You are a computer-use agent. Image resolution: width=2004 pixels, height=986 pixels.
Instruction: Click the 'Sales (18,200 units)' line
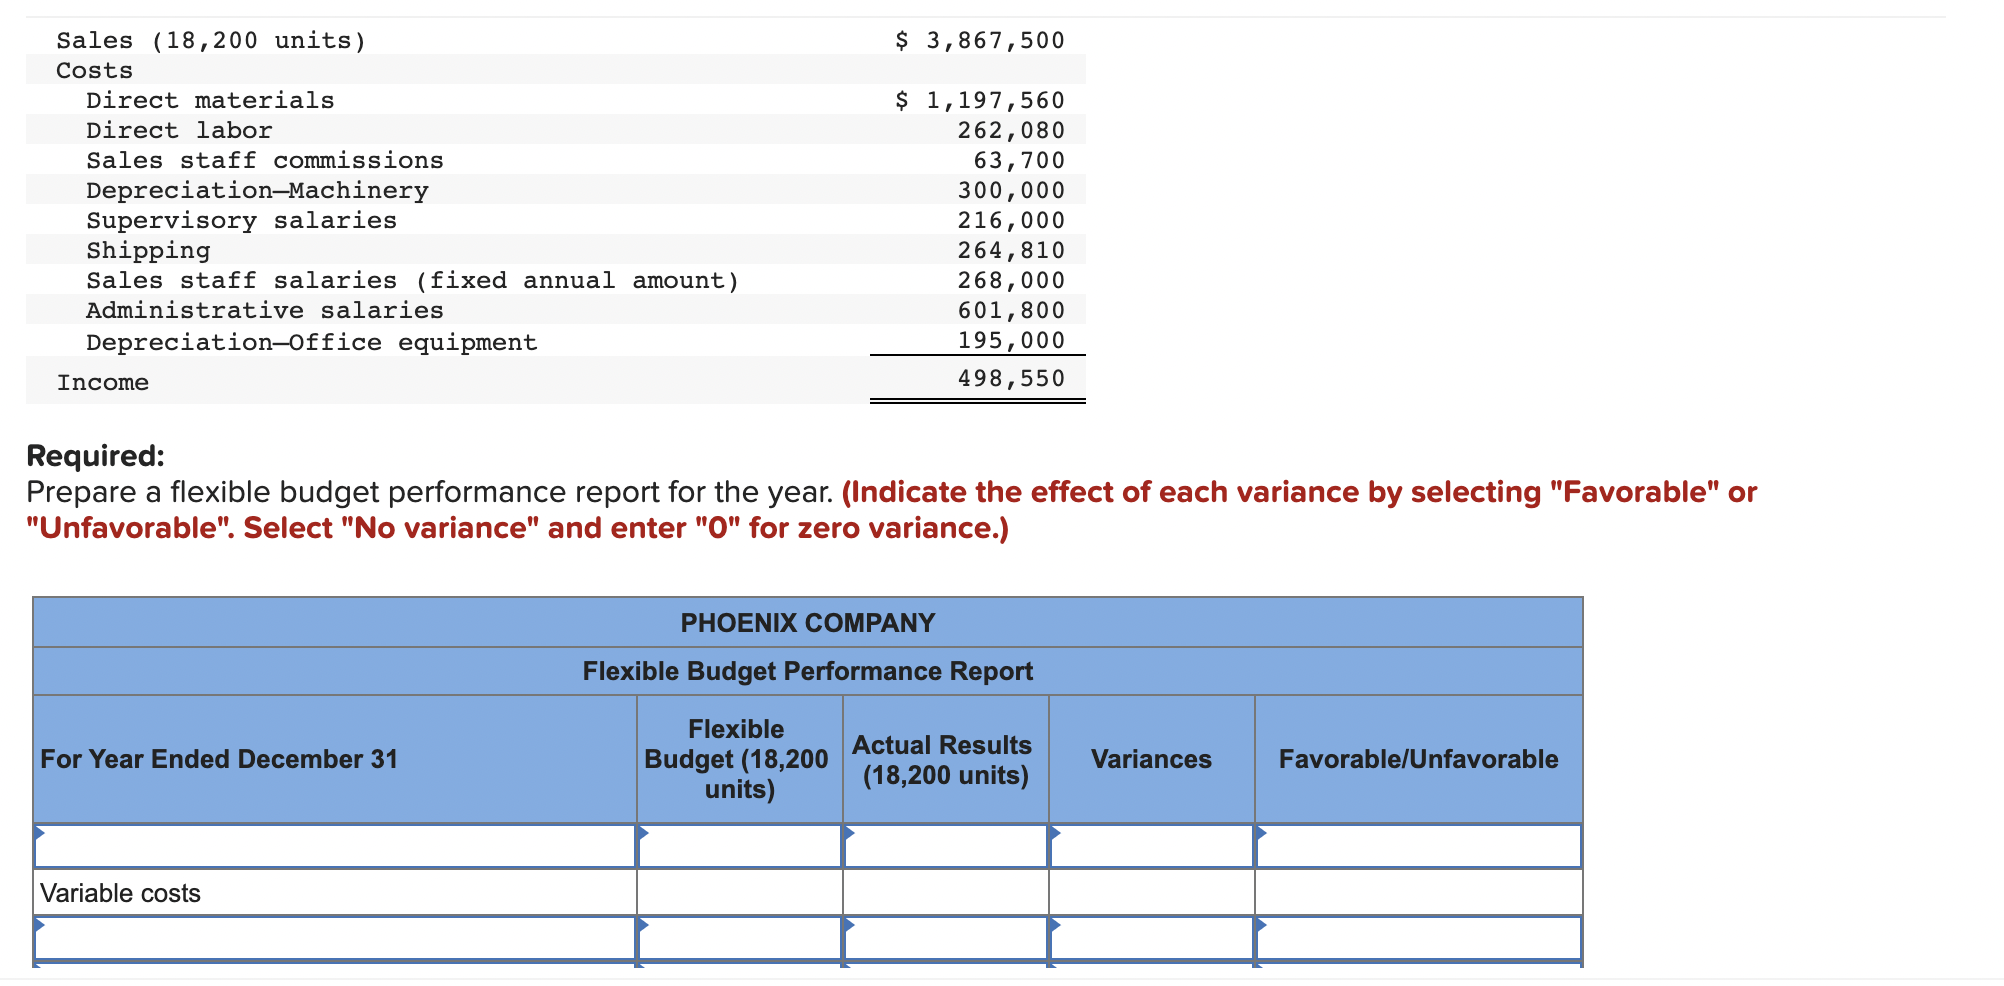click(211, 41)
